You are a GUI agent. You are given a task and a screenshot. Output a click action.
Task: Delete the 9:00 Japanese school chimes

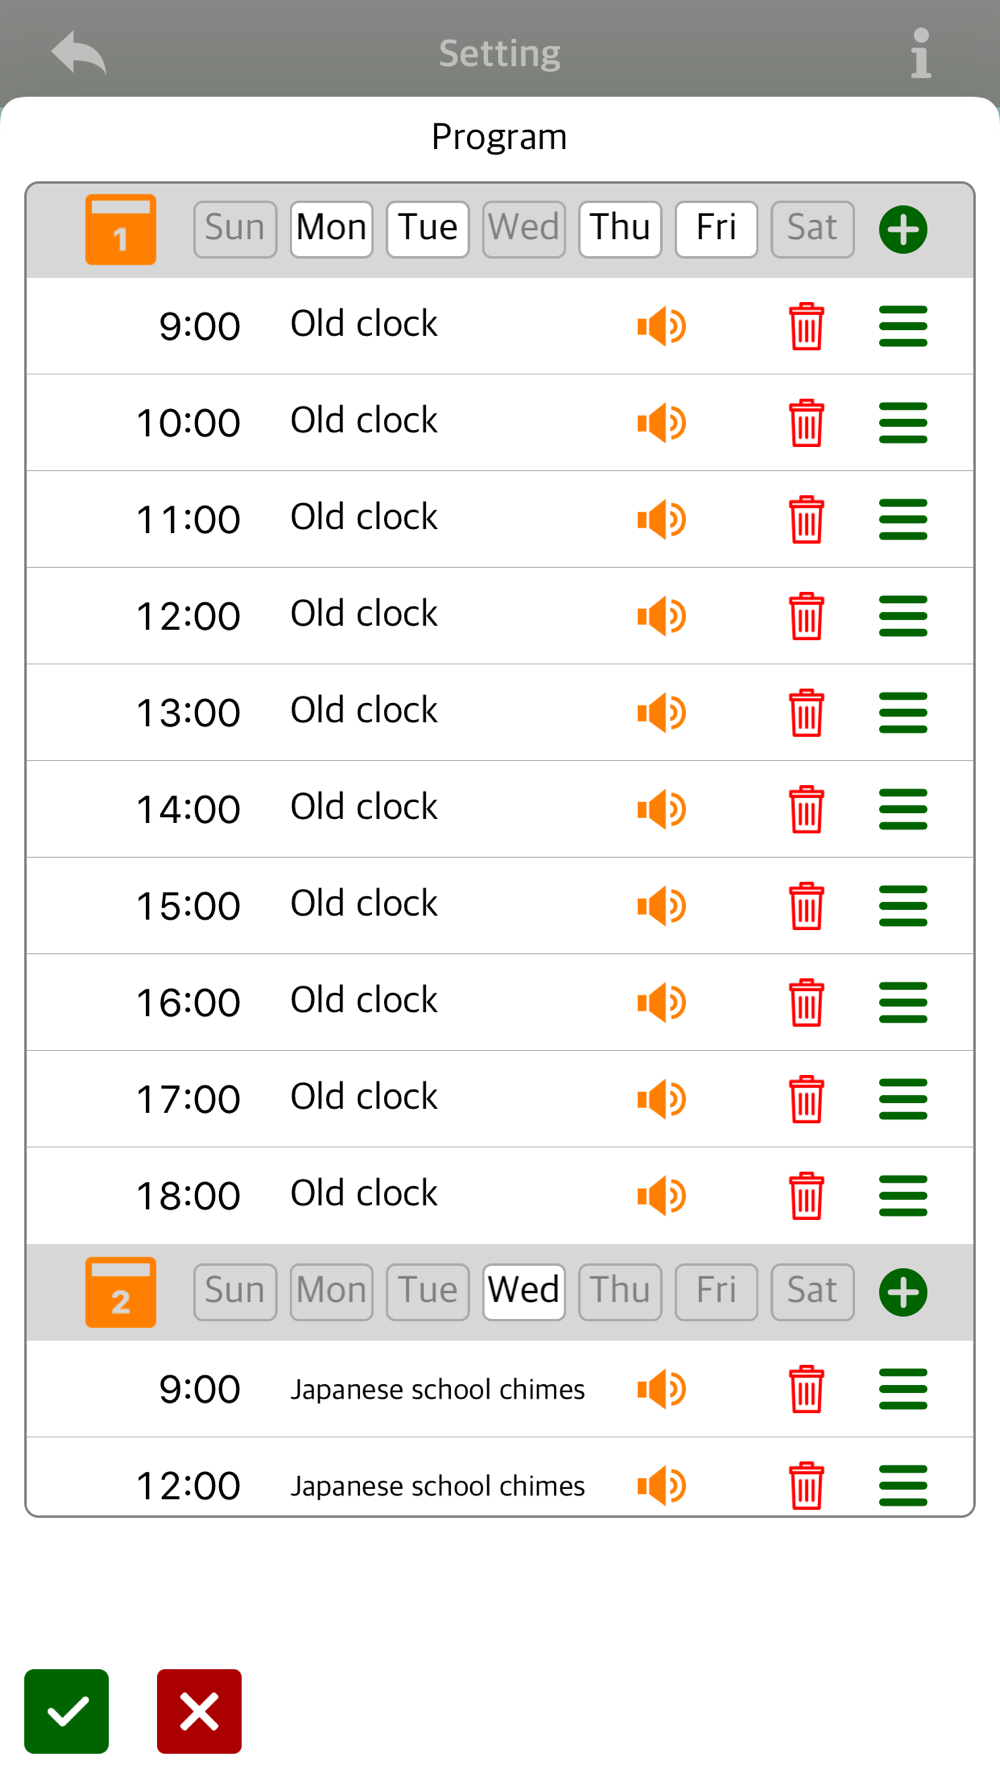pos(806,1389)
